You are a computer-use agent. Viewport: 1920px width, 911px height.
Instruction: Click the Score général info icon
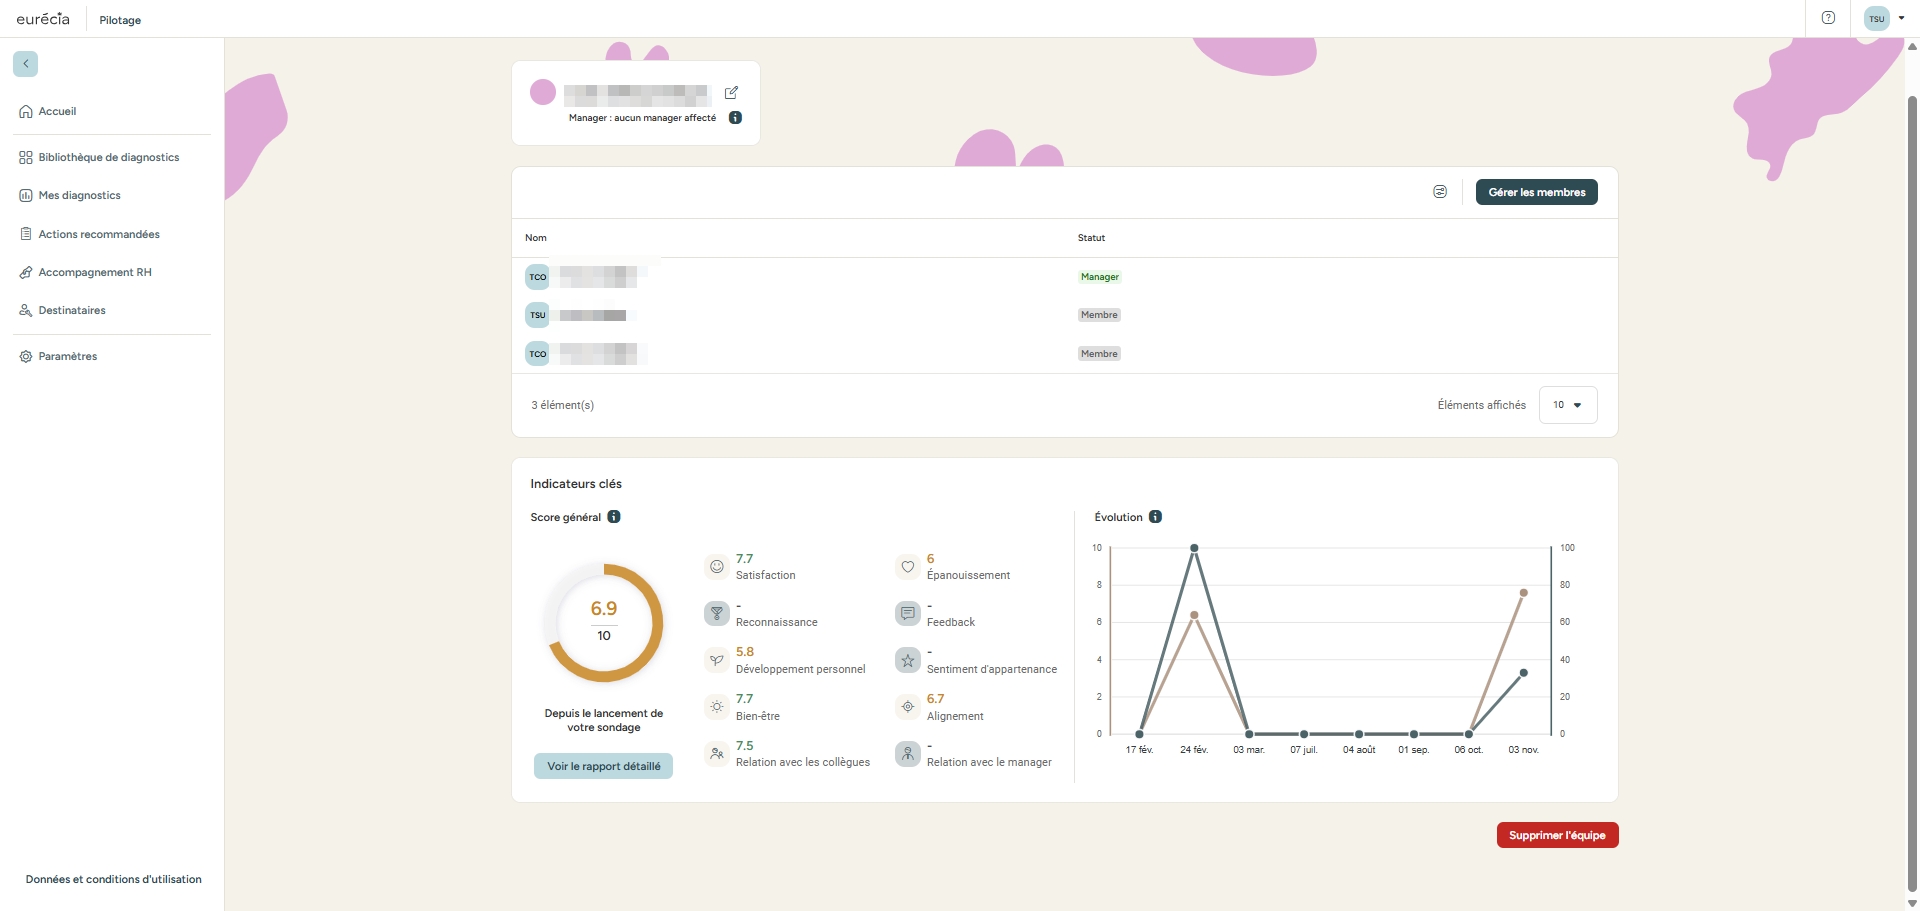point(614,517)
